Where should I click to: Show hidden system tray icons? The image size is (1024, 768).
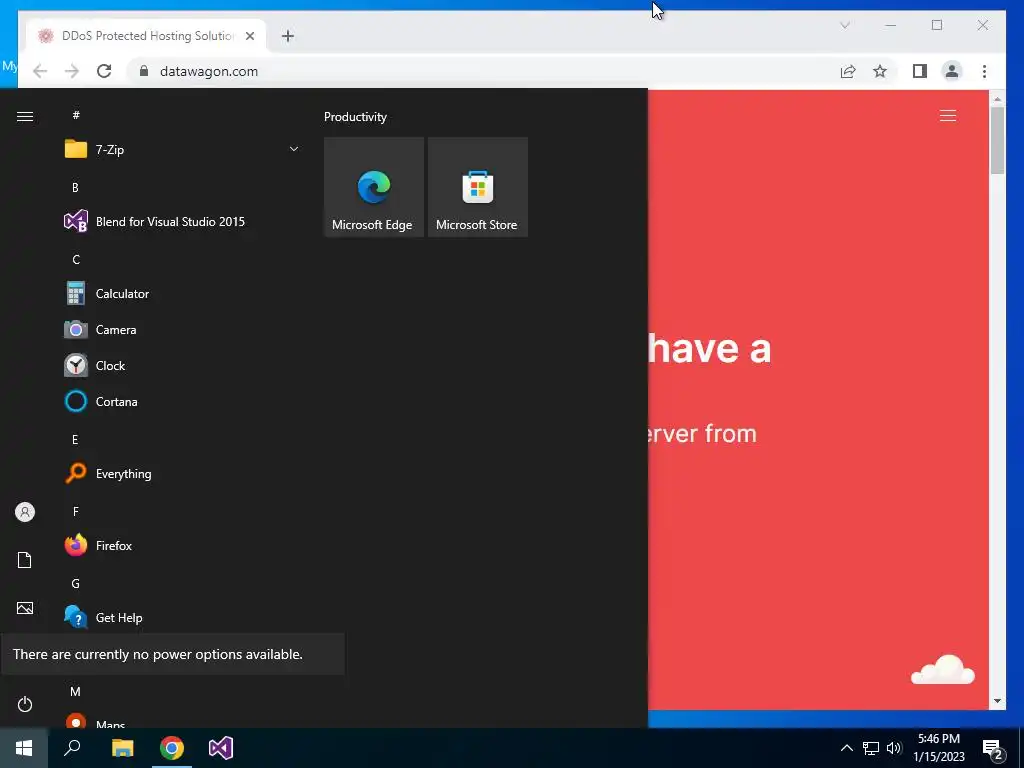(846, 748)
